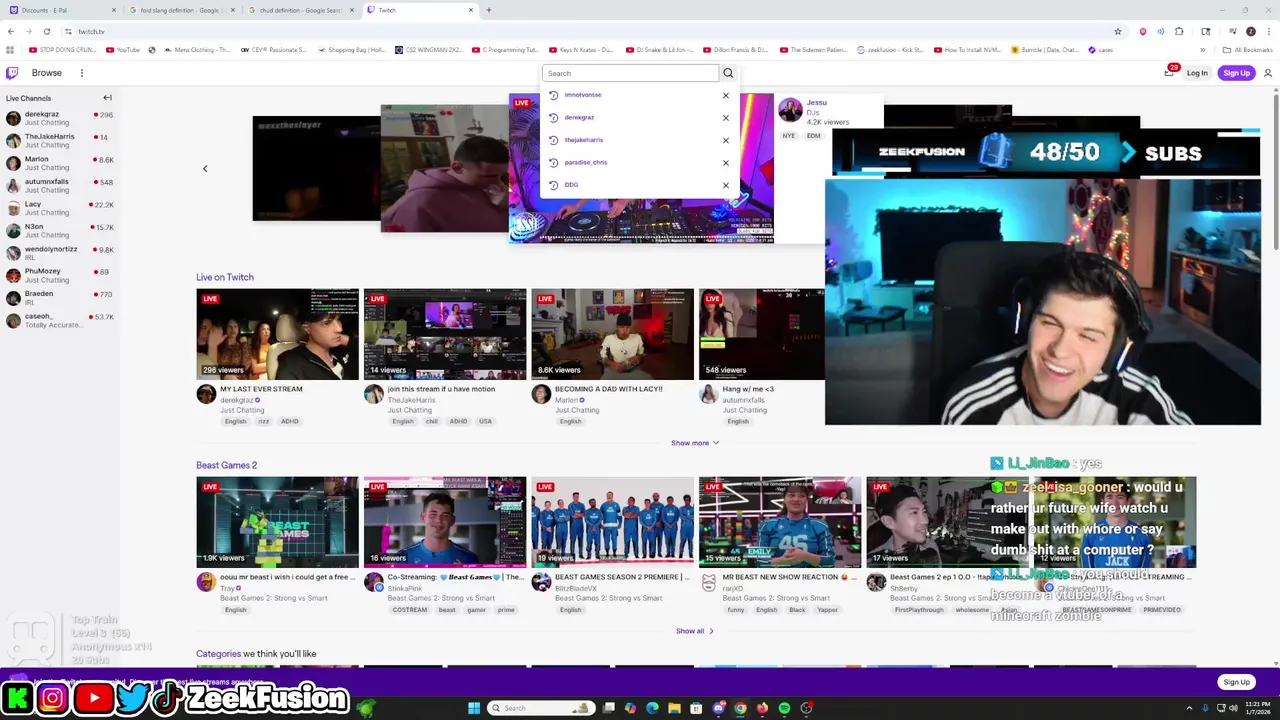
Task: Click the Log In button
Action: (1197, 73)
